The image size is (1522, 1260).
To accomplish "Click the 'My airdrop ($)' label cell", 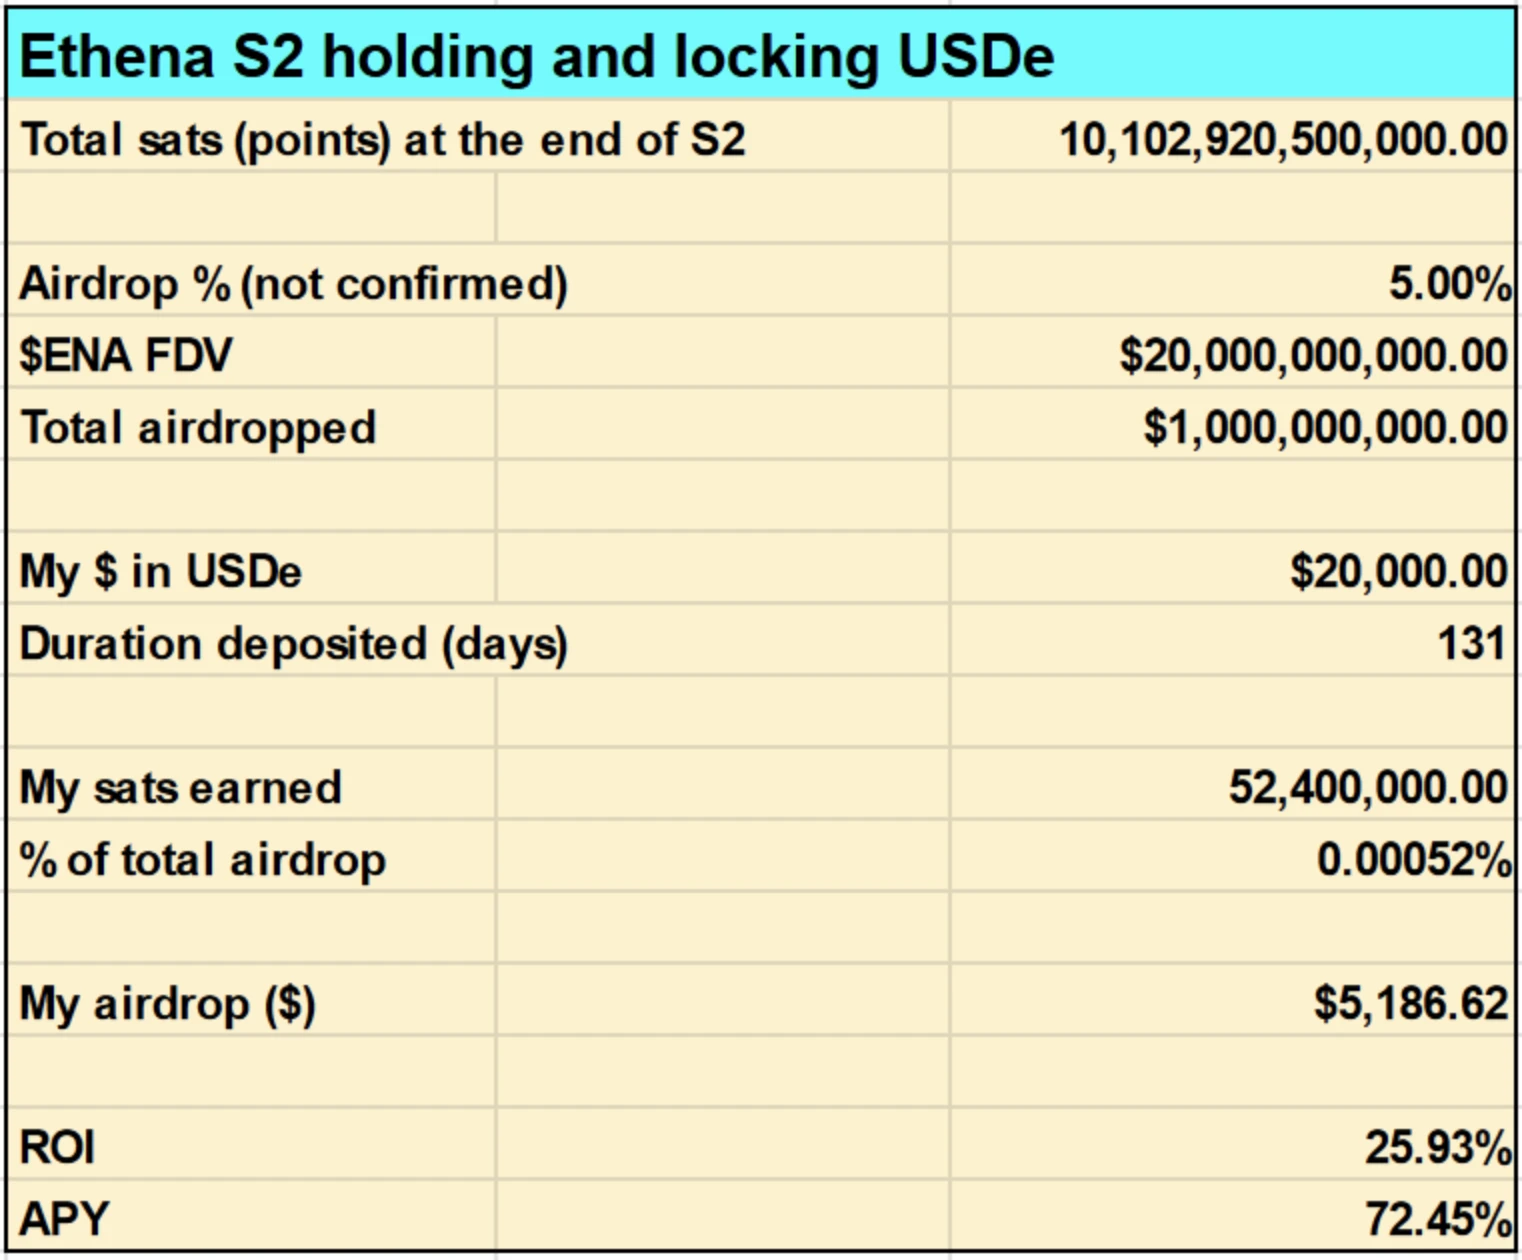I will 167,1004.
